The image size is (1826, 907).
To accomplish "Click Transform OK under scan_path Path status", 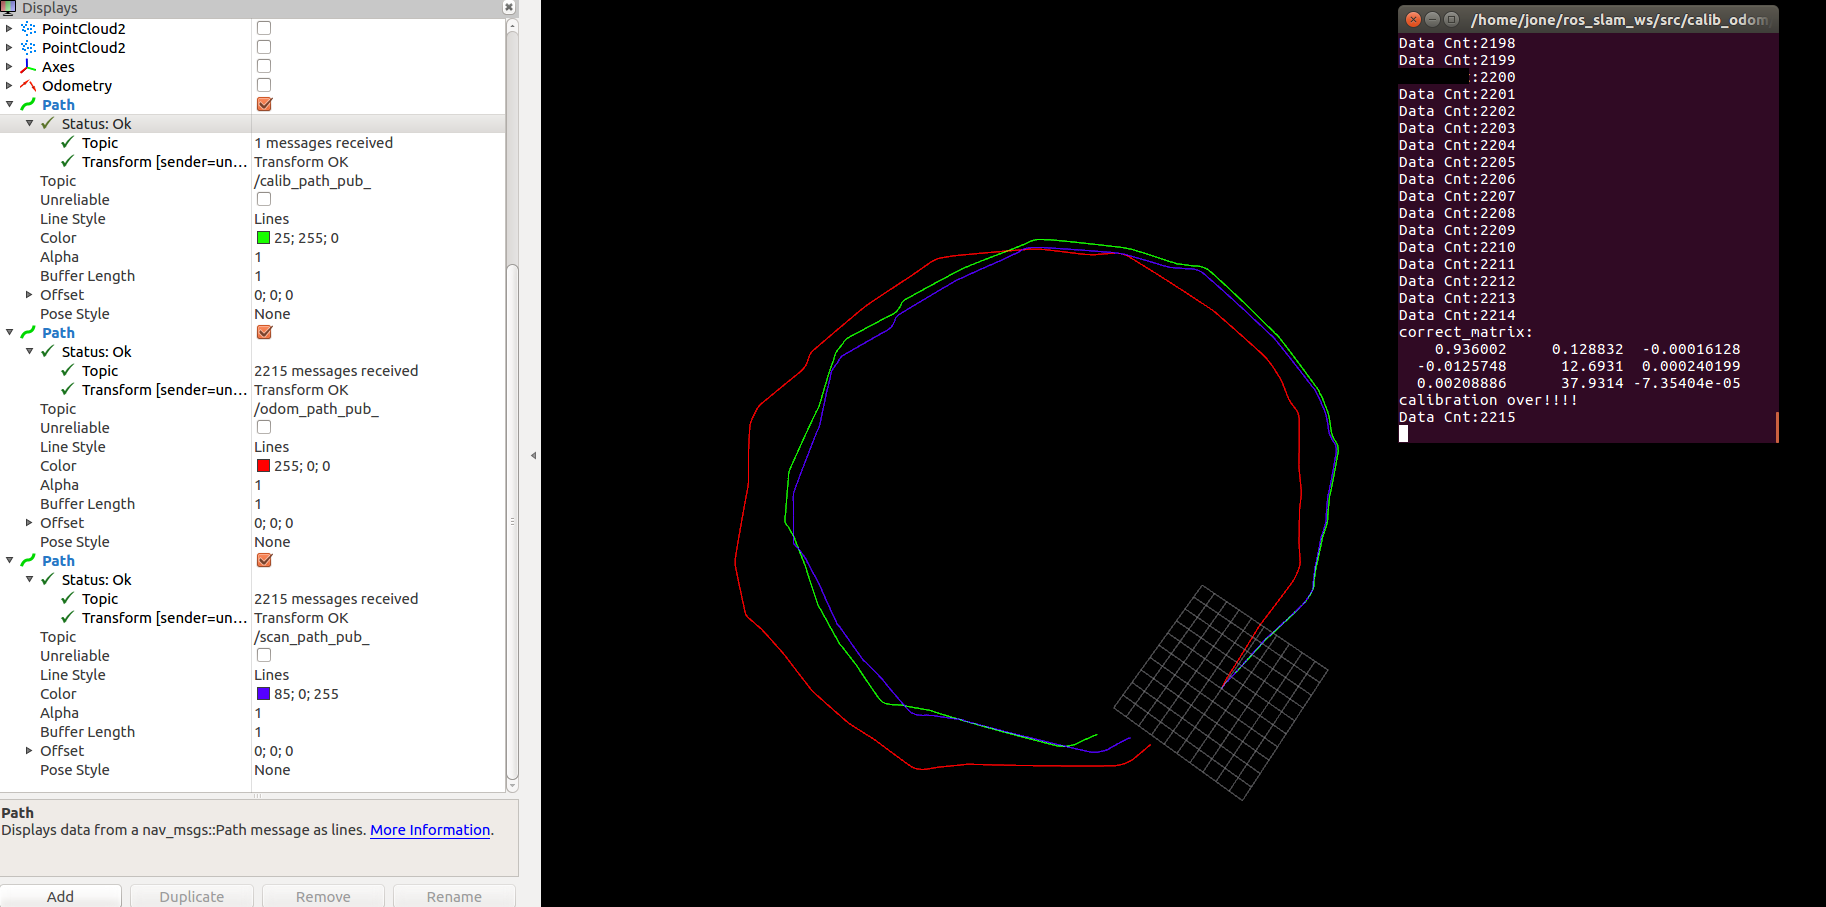I will tap(301, 618).
